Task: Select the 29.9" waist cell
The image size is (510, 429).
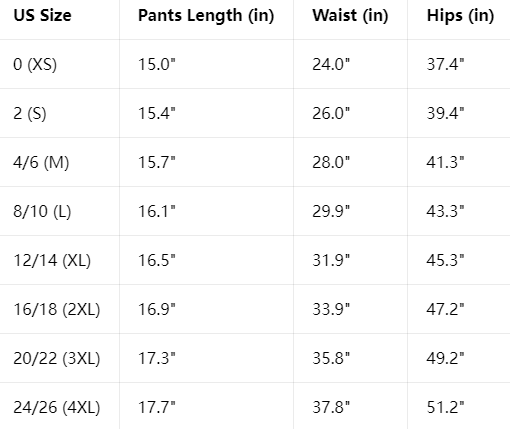Action: 331,211
